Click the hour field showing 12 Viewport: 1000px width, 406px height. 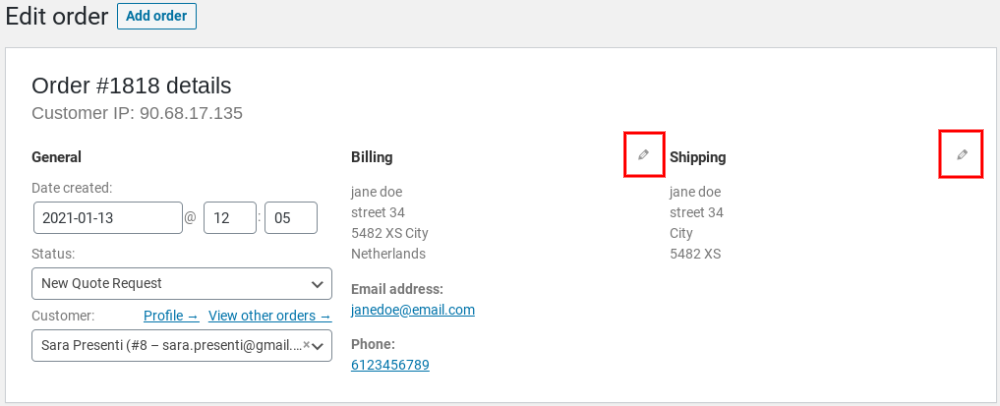230,217
